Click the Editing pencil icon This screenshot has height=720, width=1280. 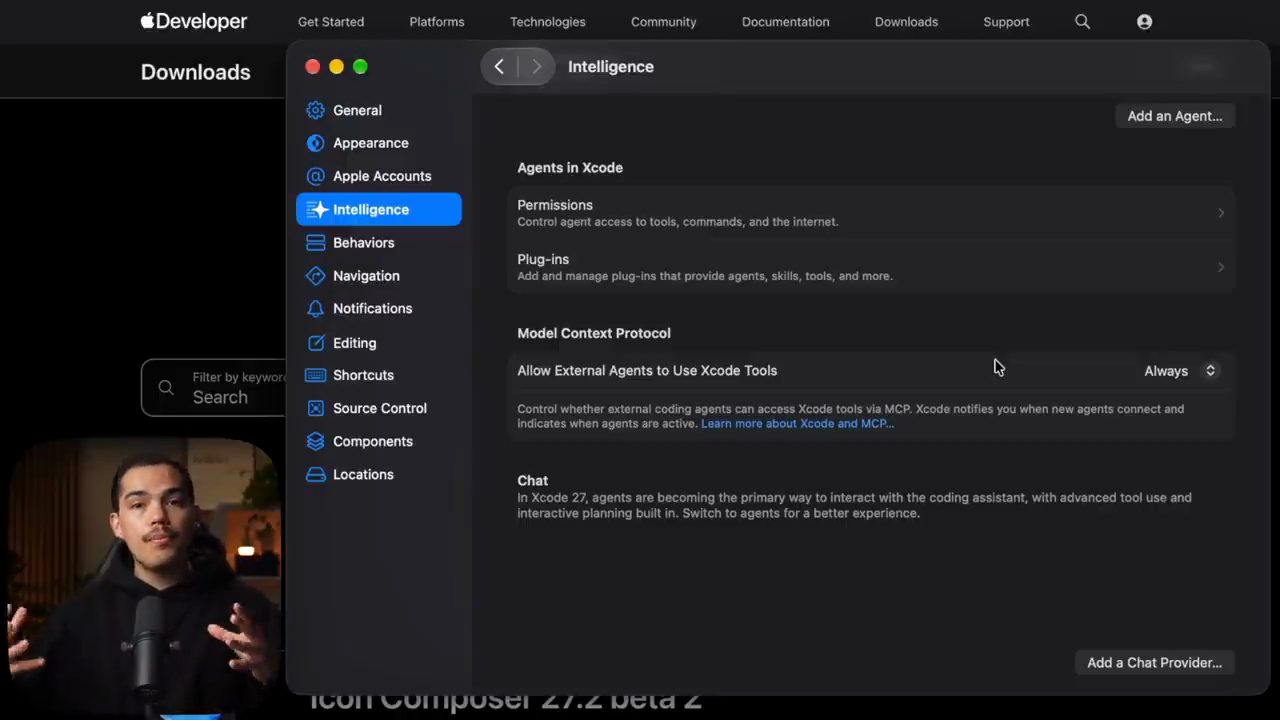point(316,342)
